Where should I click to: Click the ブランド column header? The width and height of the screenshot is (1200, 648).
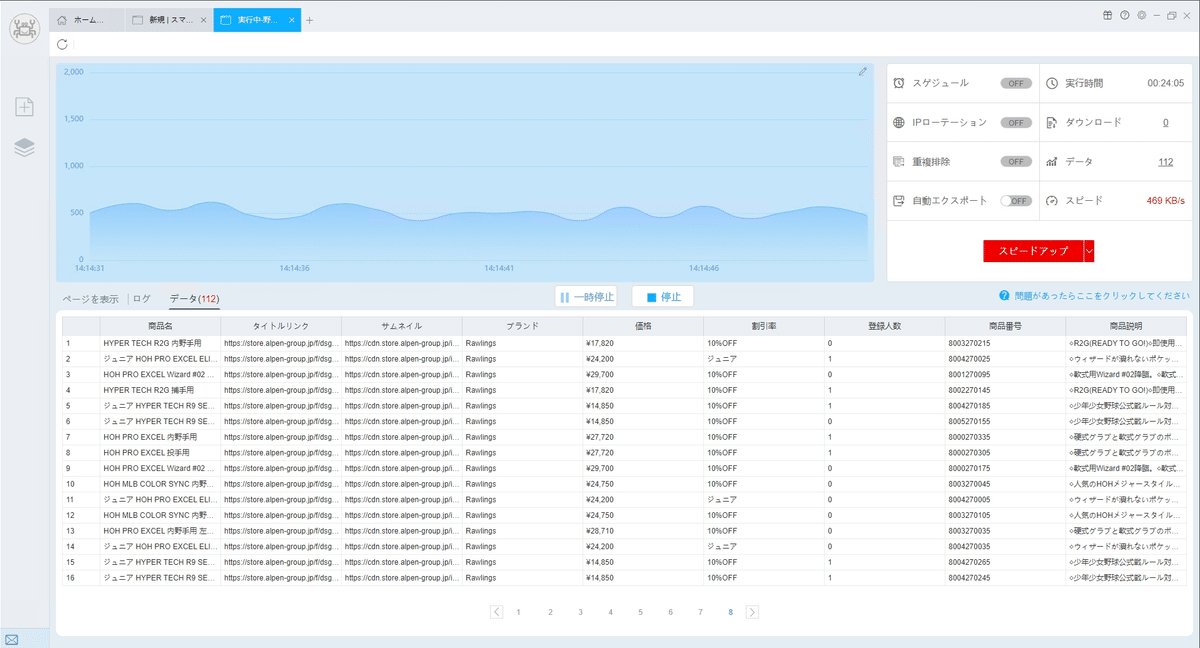[522, 326]
